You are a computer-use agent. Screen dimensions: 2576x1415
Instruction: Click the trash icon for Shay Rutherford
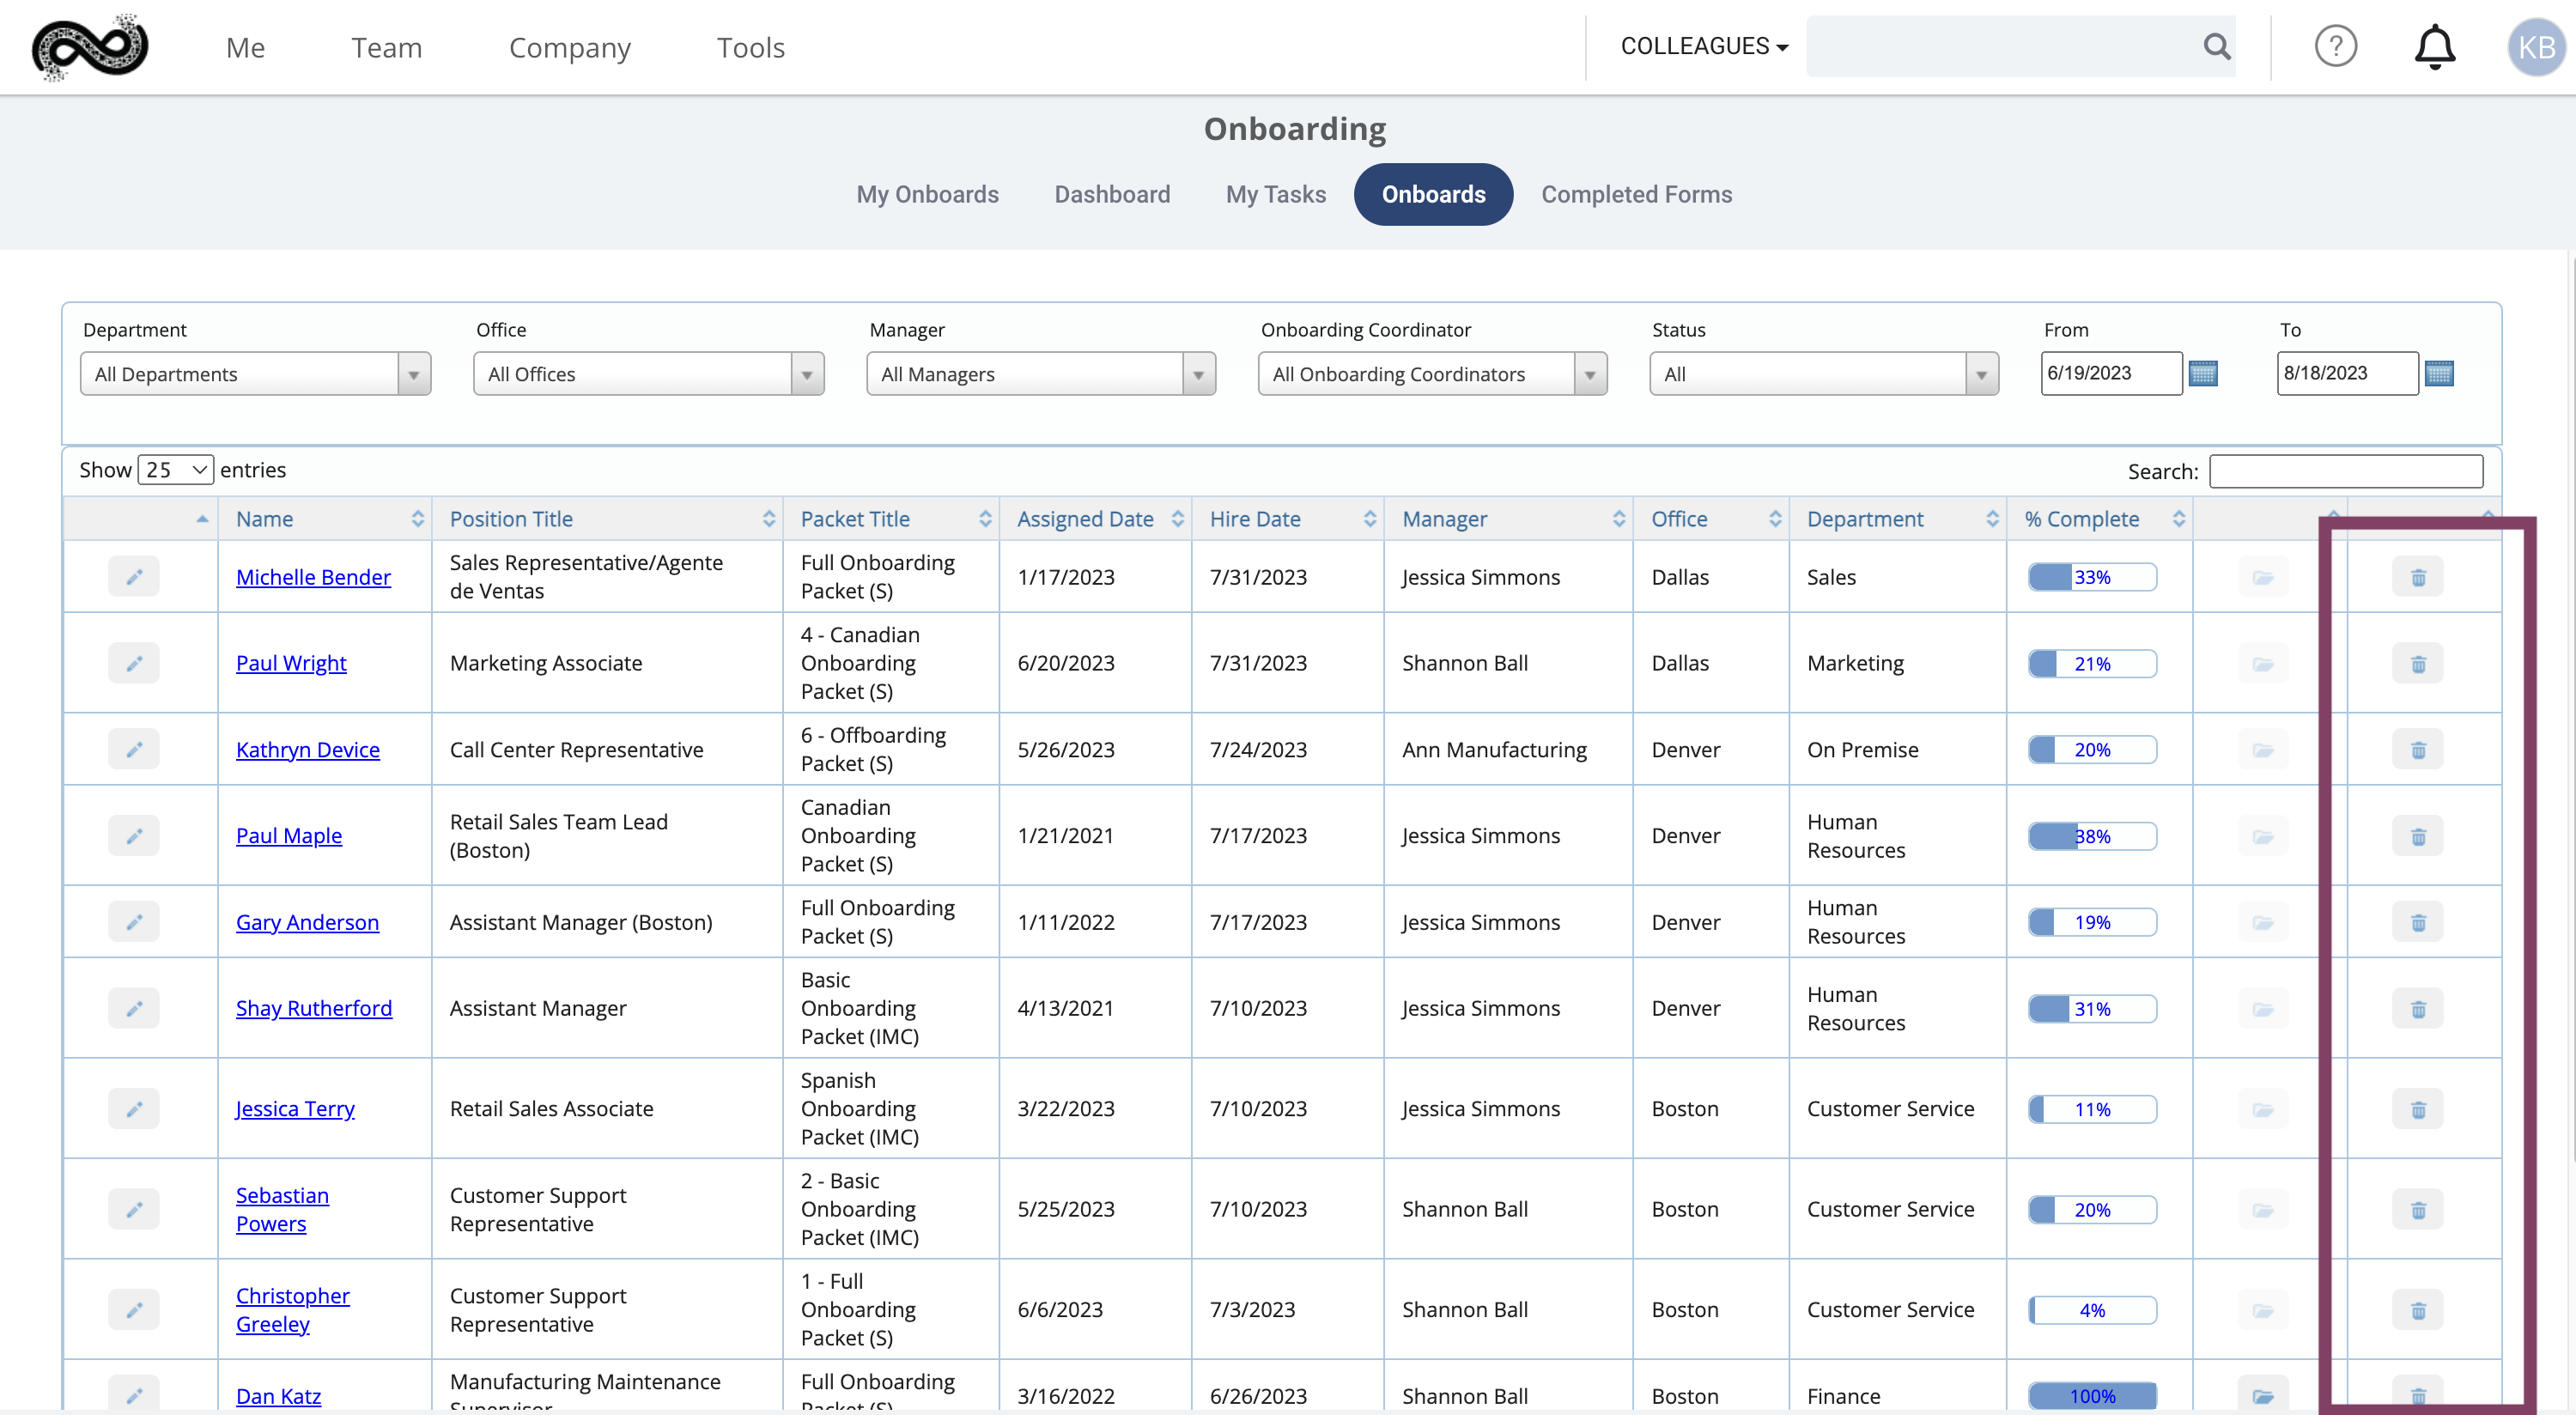coord(2418,1008)
